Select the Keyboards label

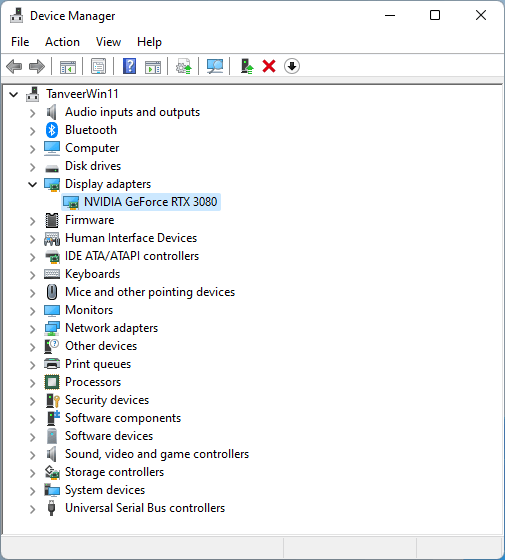[x=92, y=274]
